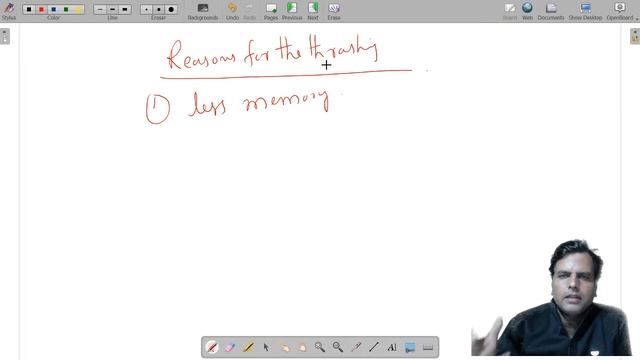Choose the red pen color
Image resolution: width=640 pixels, height=360 pixels.
click(41, 9)
